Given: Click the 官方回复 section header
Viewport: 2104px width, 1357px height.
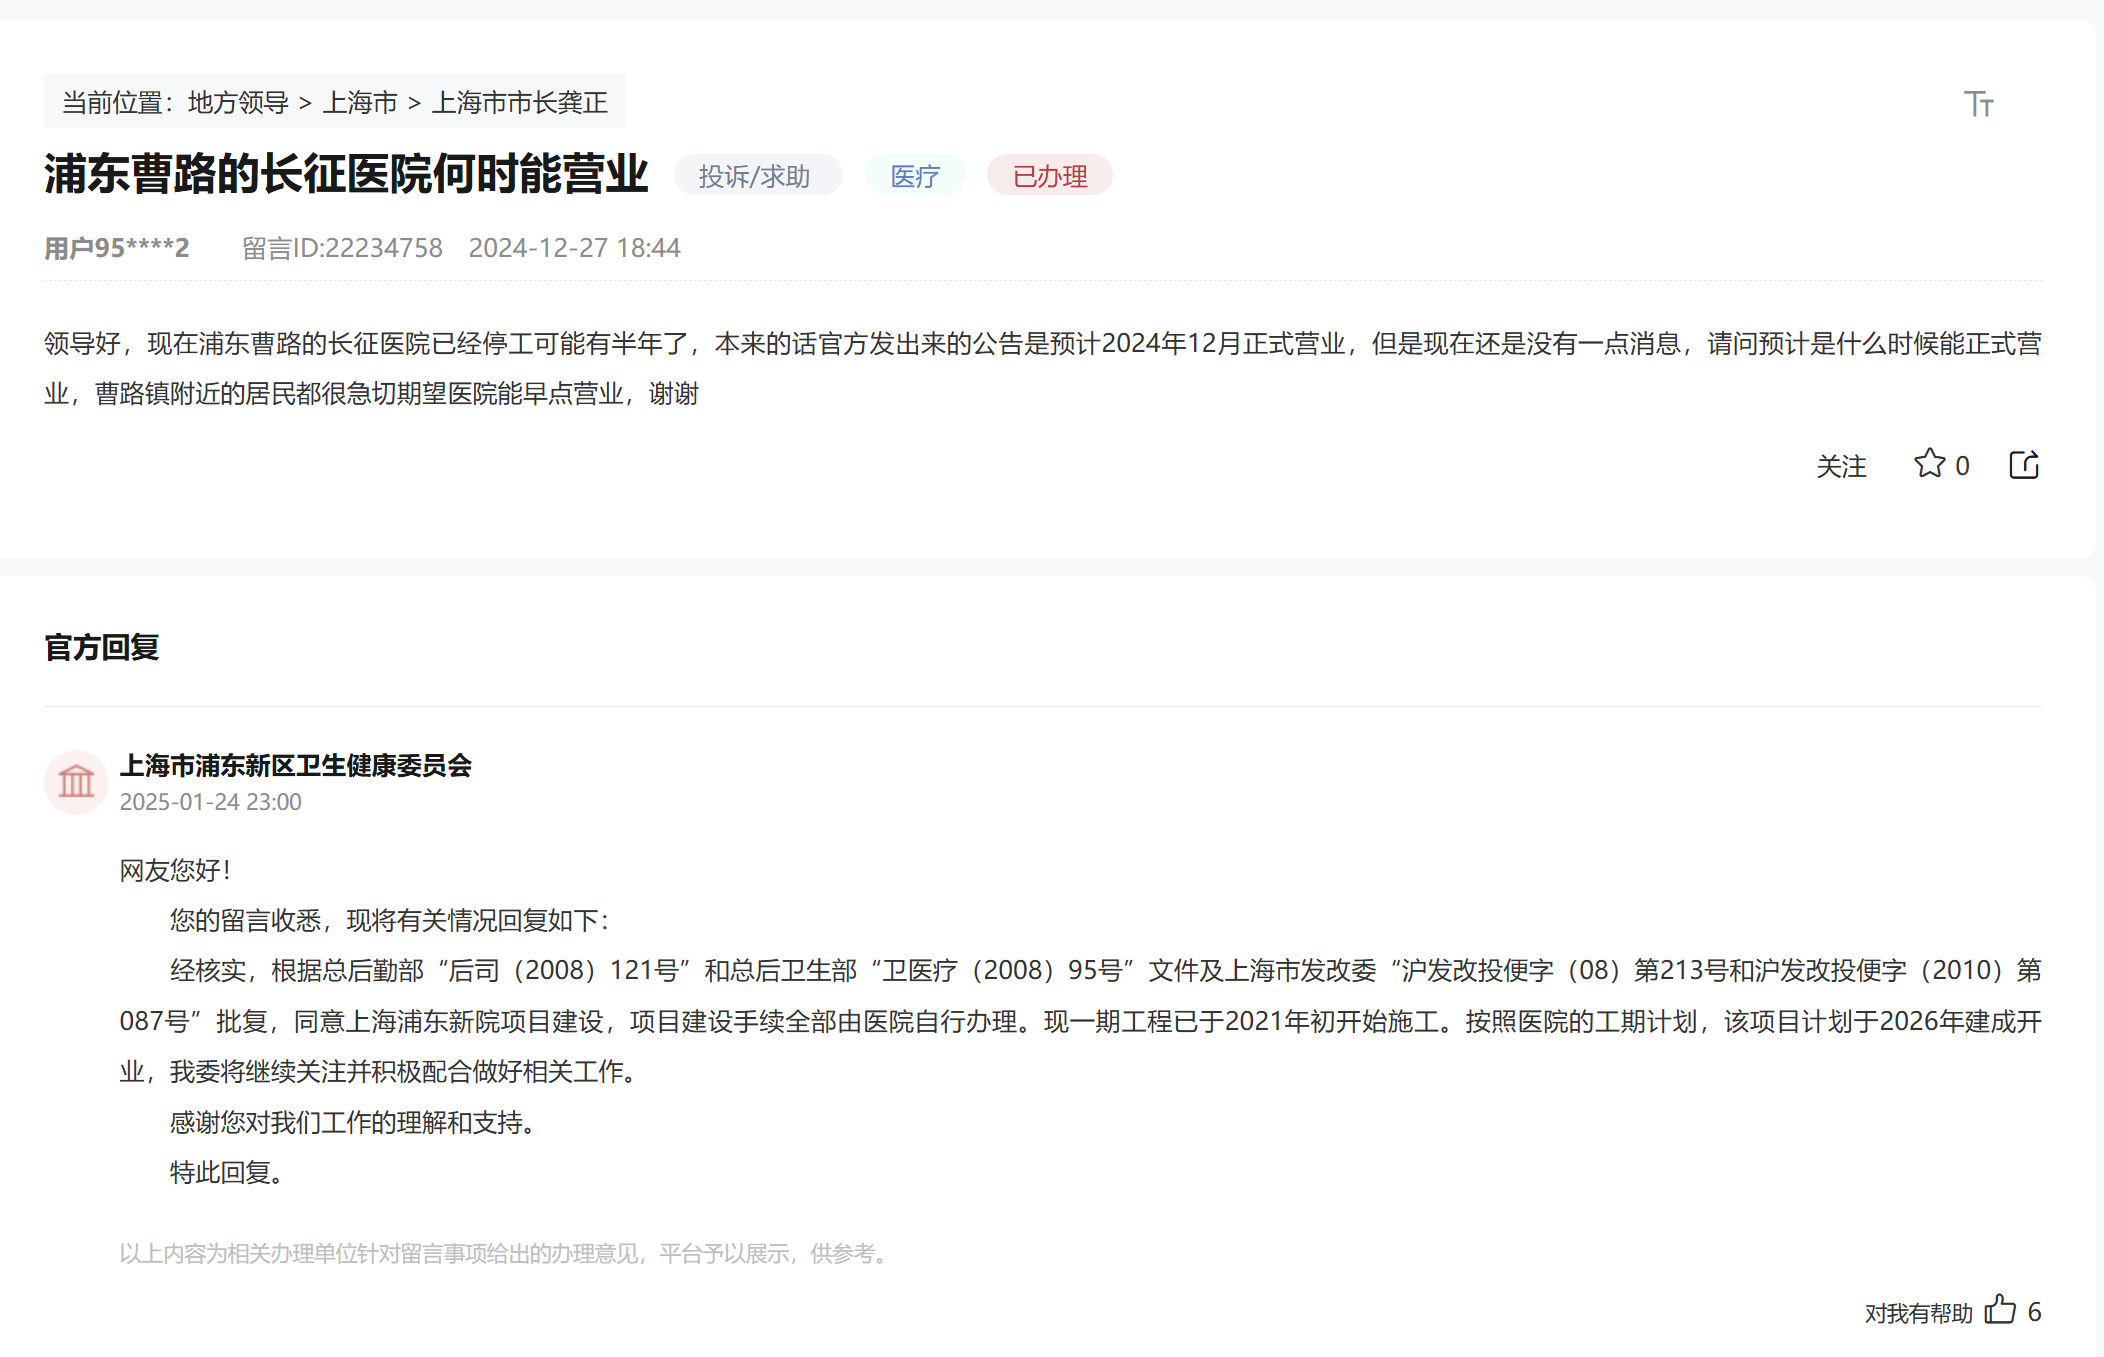Looking at the screenshot, I should click(x=101, y=649).
